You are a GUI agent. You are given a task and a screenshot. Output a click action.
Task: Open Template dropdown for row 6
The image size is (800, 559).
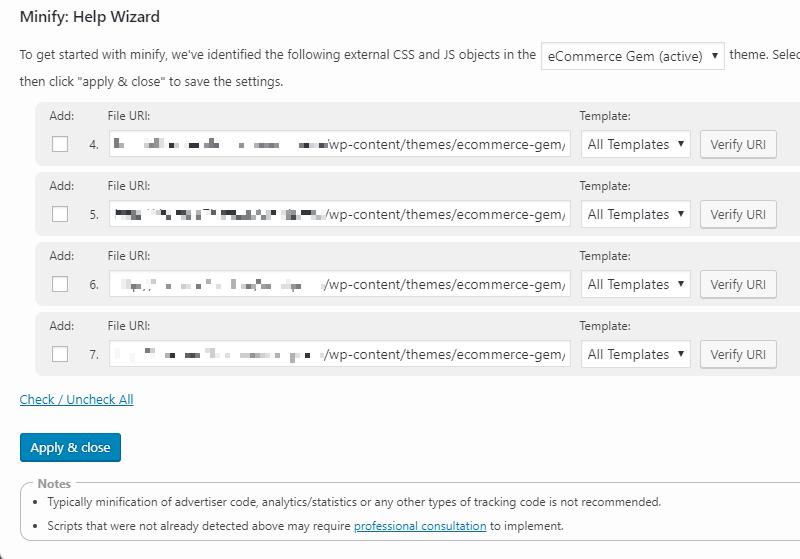(636, 284)
